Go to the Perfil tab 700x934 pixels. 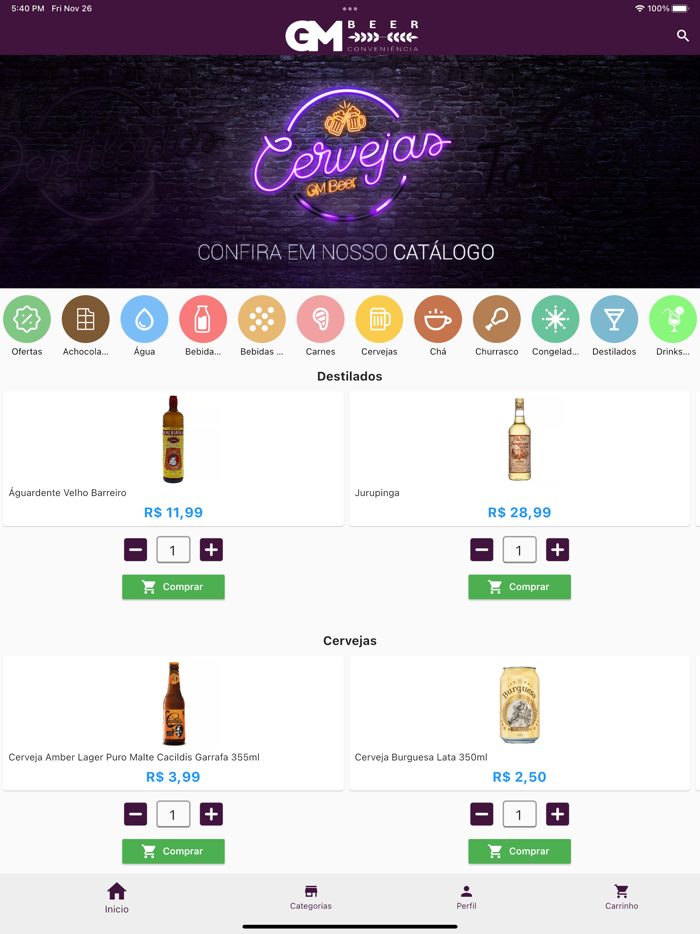point(466,898)
